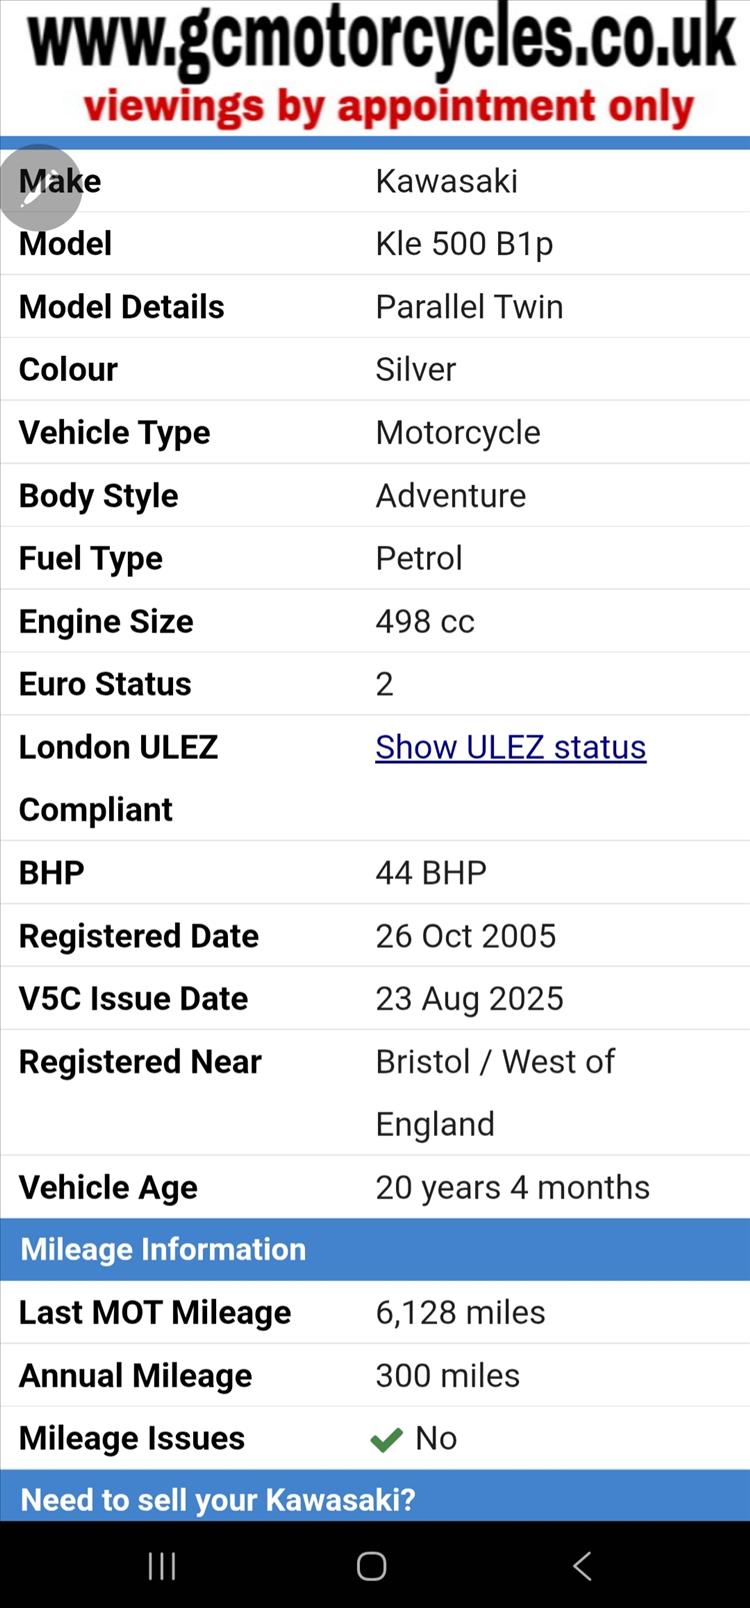Select the Annual Mileage 300 miles value
Image resolution: width=750 pixels, height=1608 pixels.
point(447,1375)
